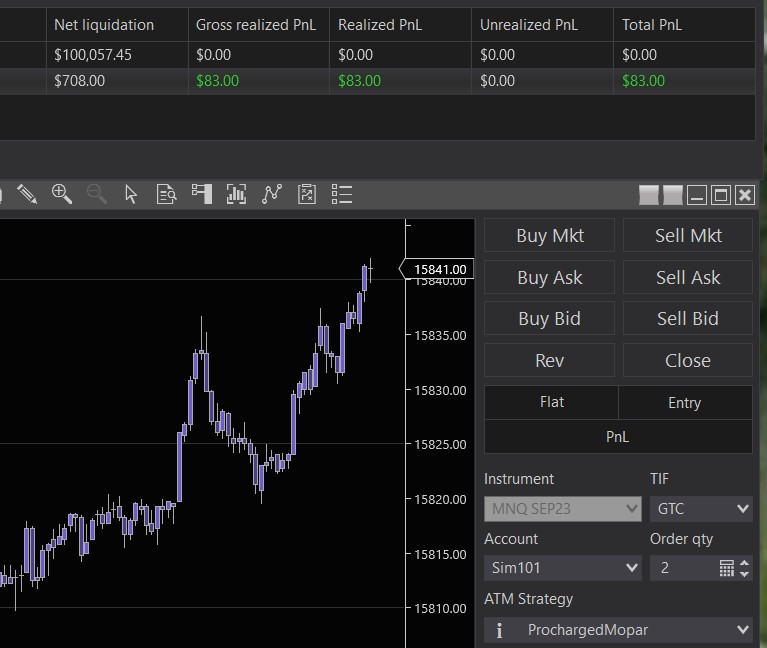The width and height of the screenshot is (767, 648).
Task: Click the Buy Mkt button
Action: [550, 236]
